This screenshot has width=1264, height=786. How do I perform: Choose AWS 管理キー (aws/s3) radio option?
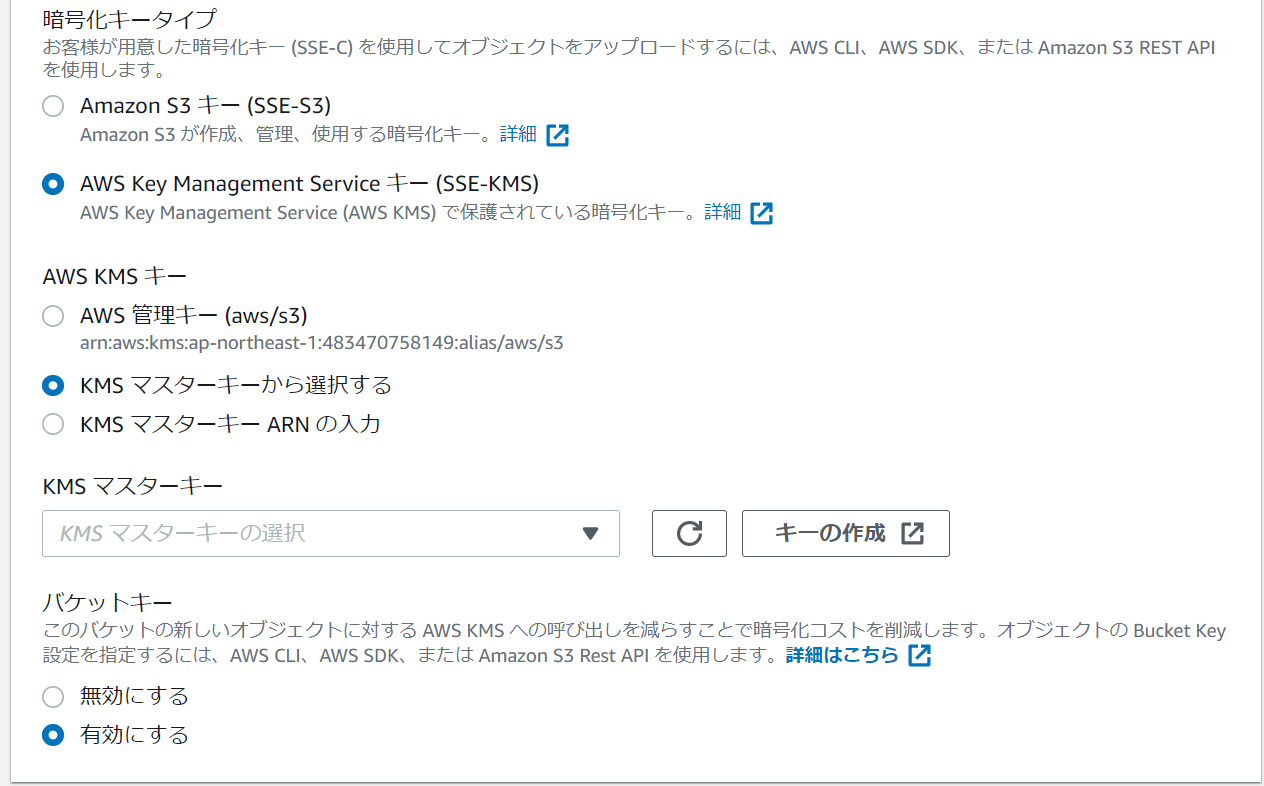(x=53, y=316)
